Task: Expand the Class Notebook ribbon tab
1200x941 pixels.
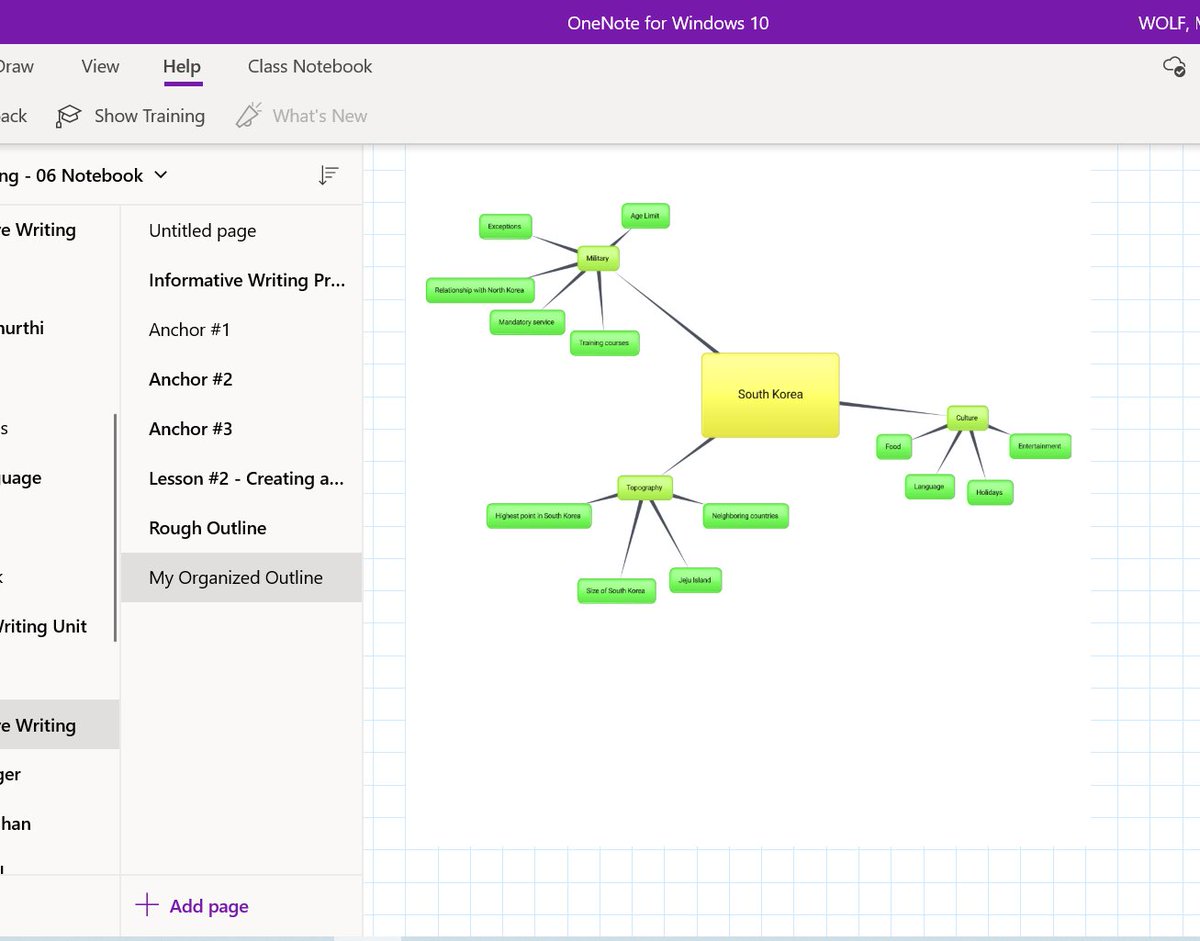Action: pos(309,66)
